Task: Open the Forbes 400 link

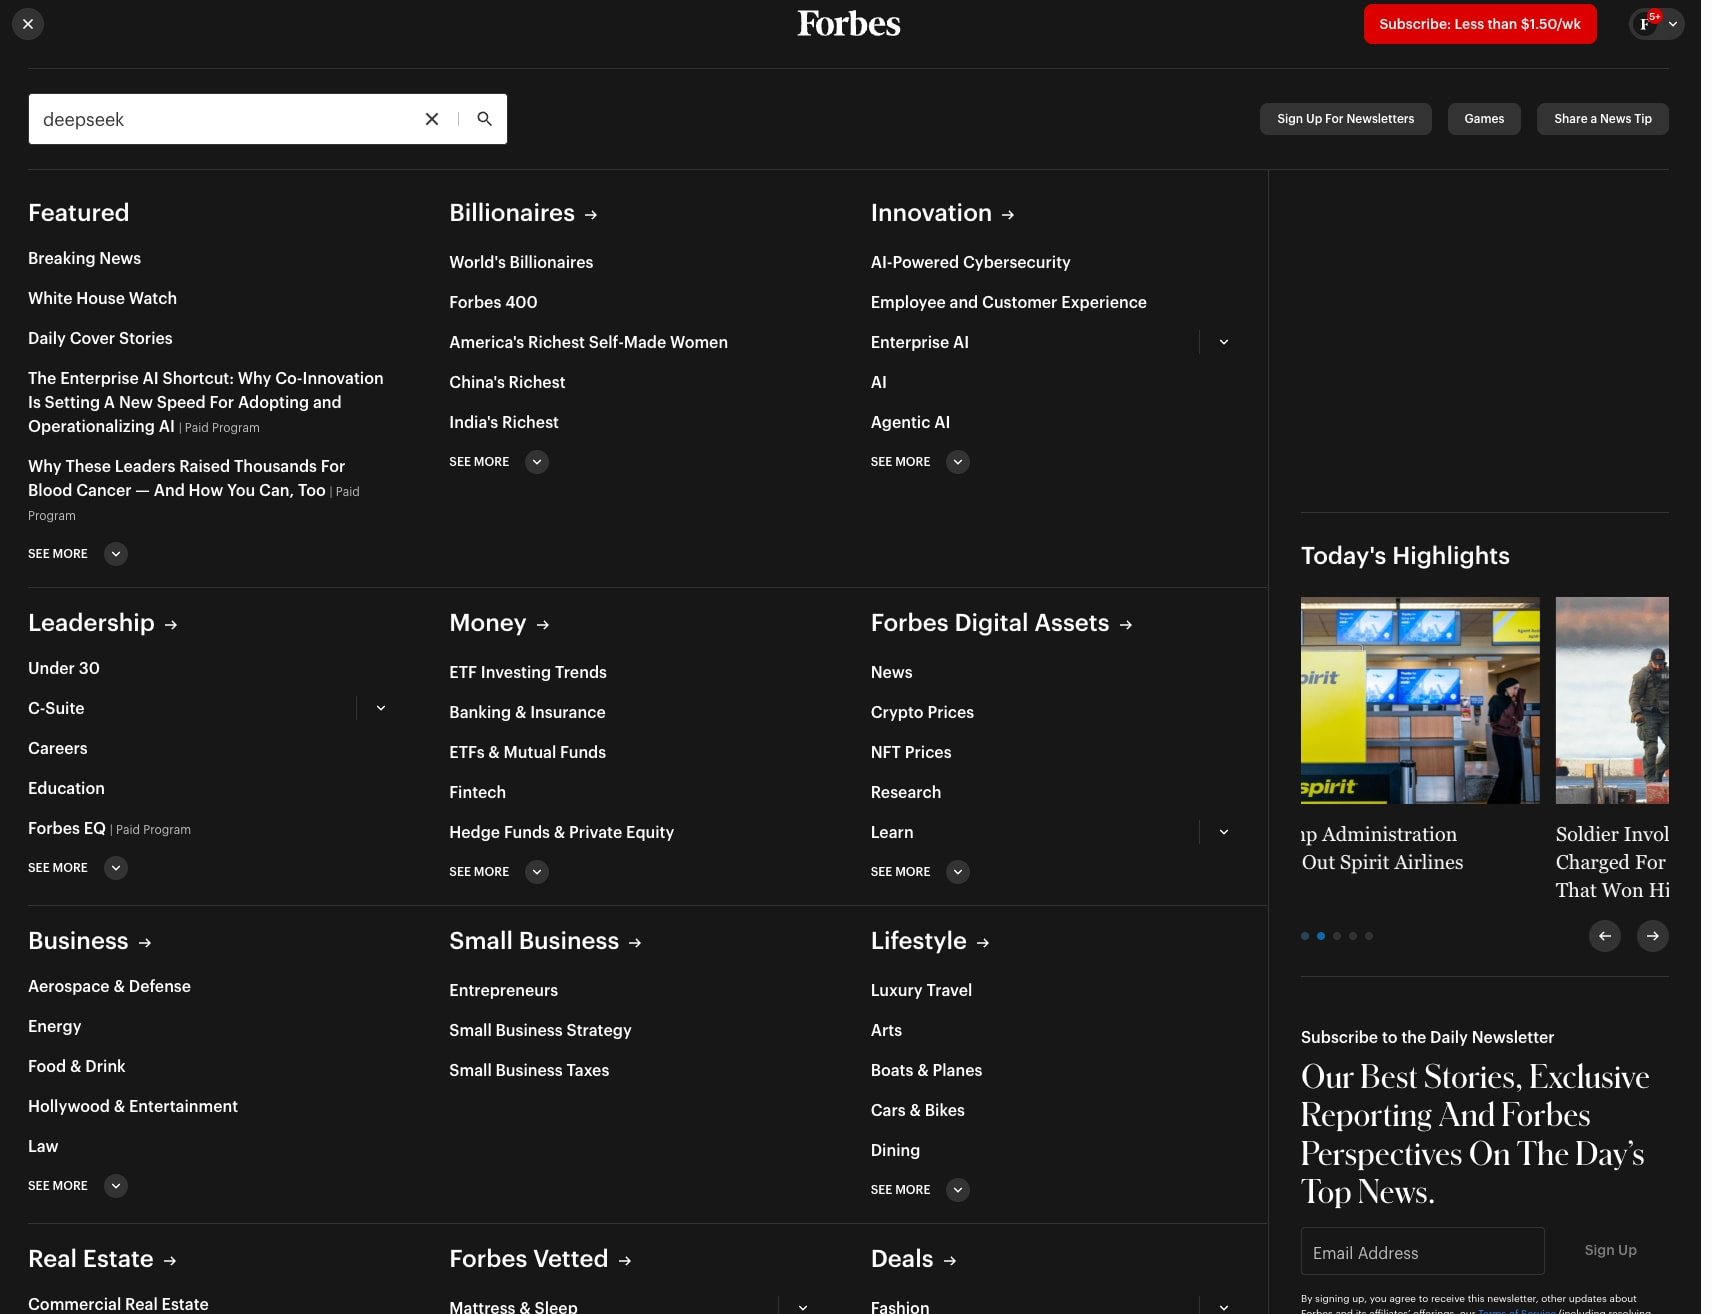Action: point(493,302)
